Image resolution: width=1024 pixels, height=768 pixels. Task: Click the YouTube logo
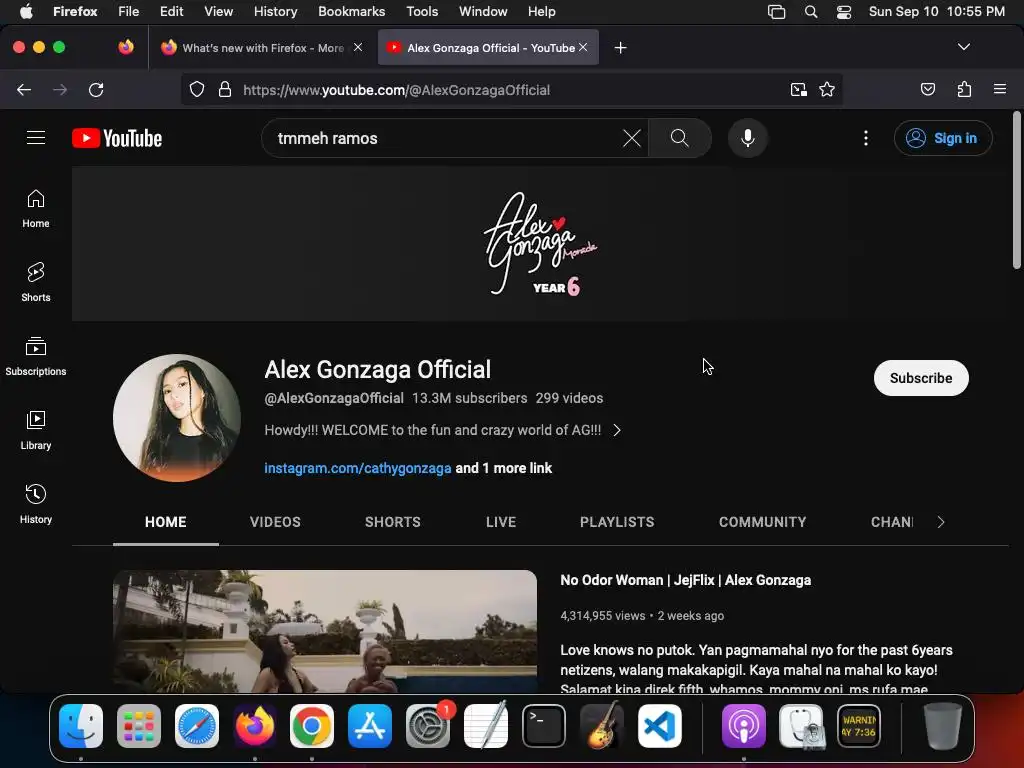point(117,138)
